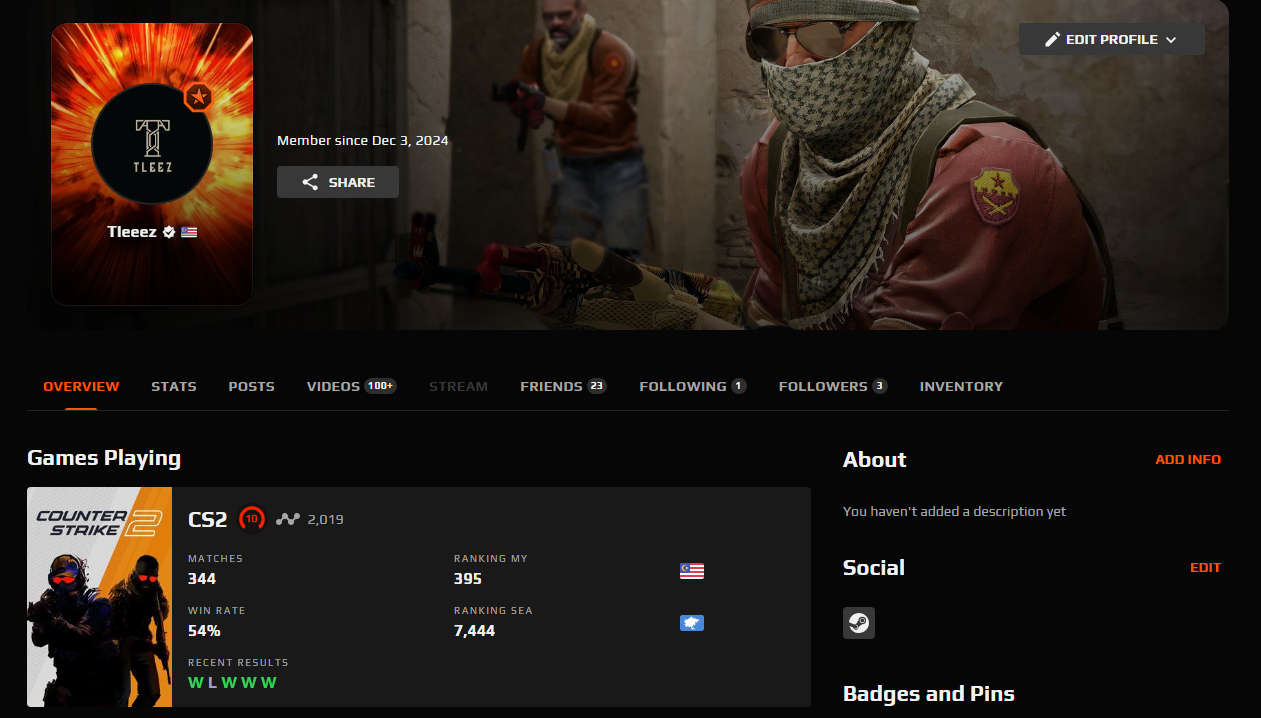The width and height of the screenshot is (1261, 718).
Task: Click the Malaysia flag next to Ranking MY
Action: click(x=691, y=571)
